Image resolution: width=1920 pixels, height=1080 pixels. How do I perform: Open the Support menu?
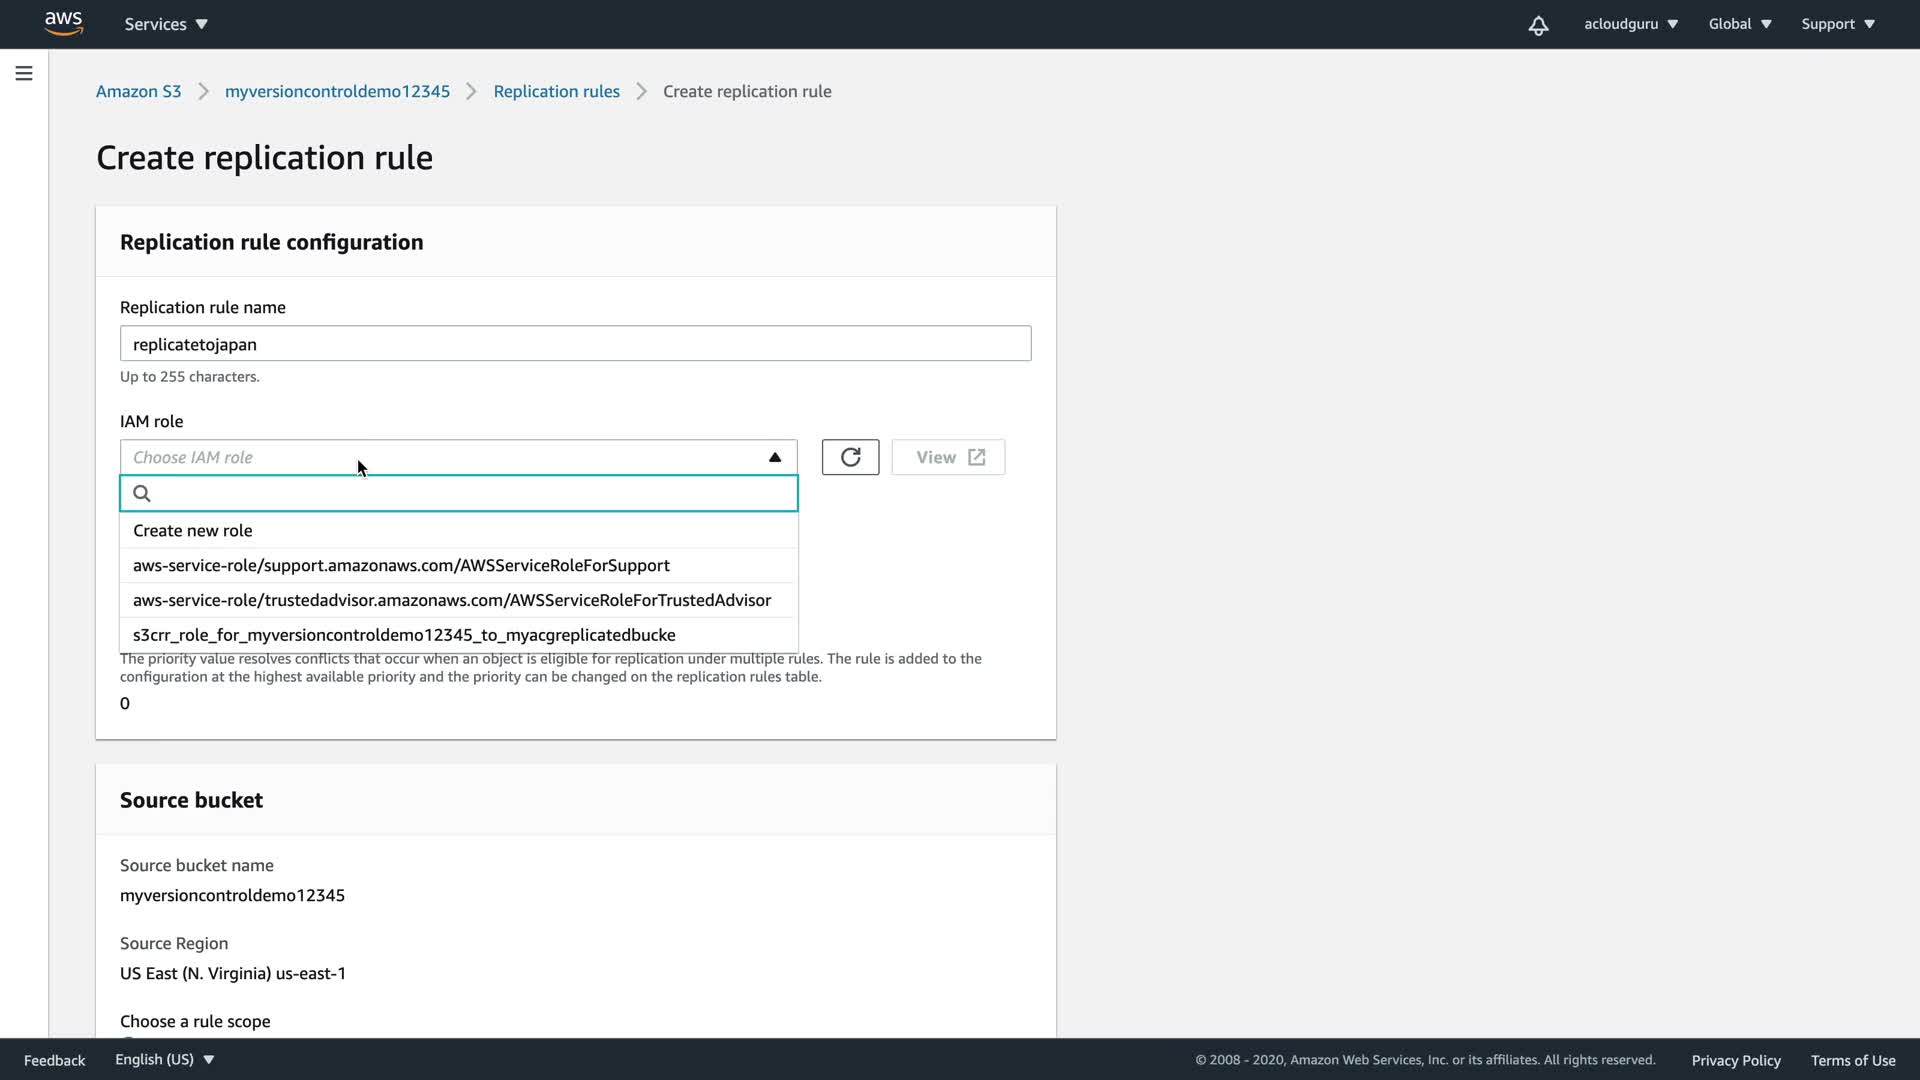pos(1837,24)
